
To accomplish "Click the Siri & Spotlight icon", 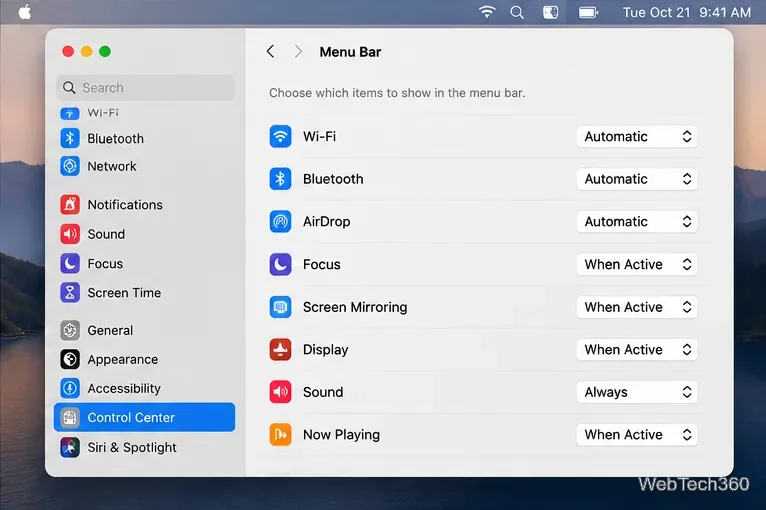I will [70, 447].
